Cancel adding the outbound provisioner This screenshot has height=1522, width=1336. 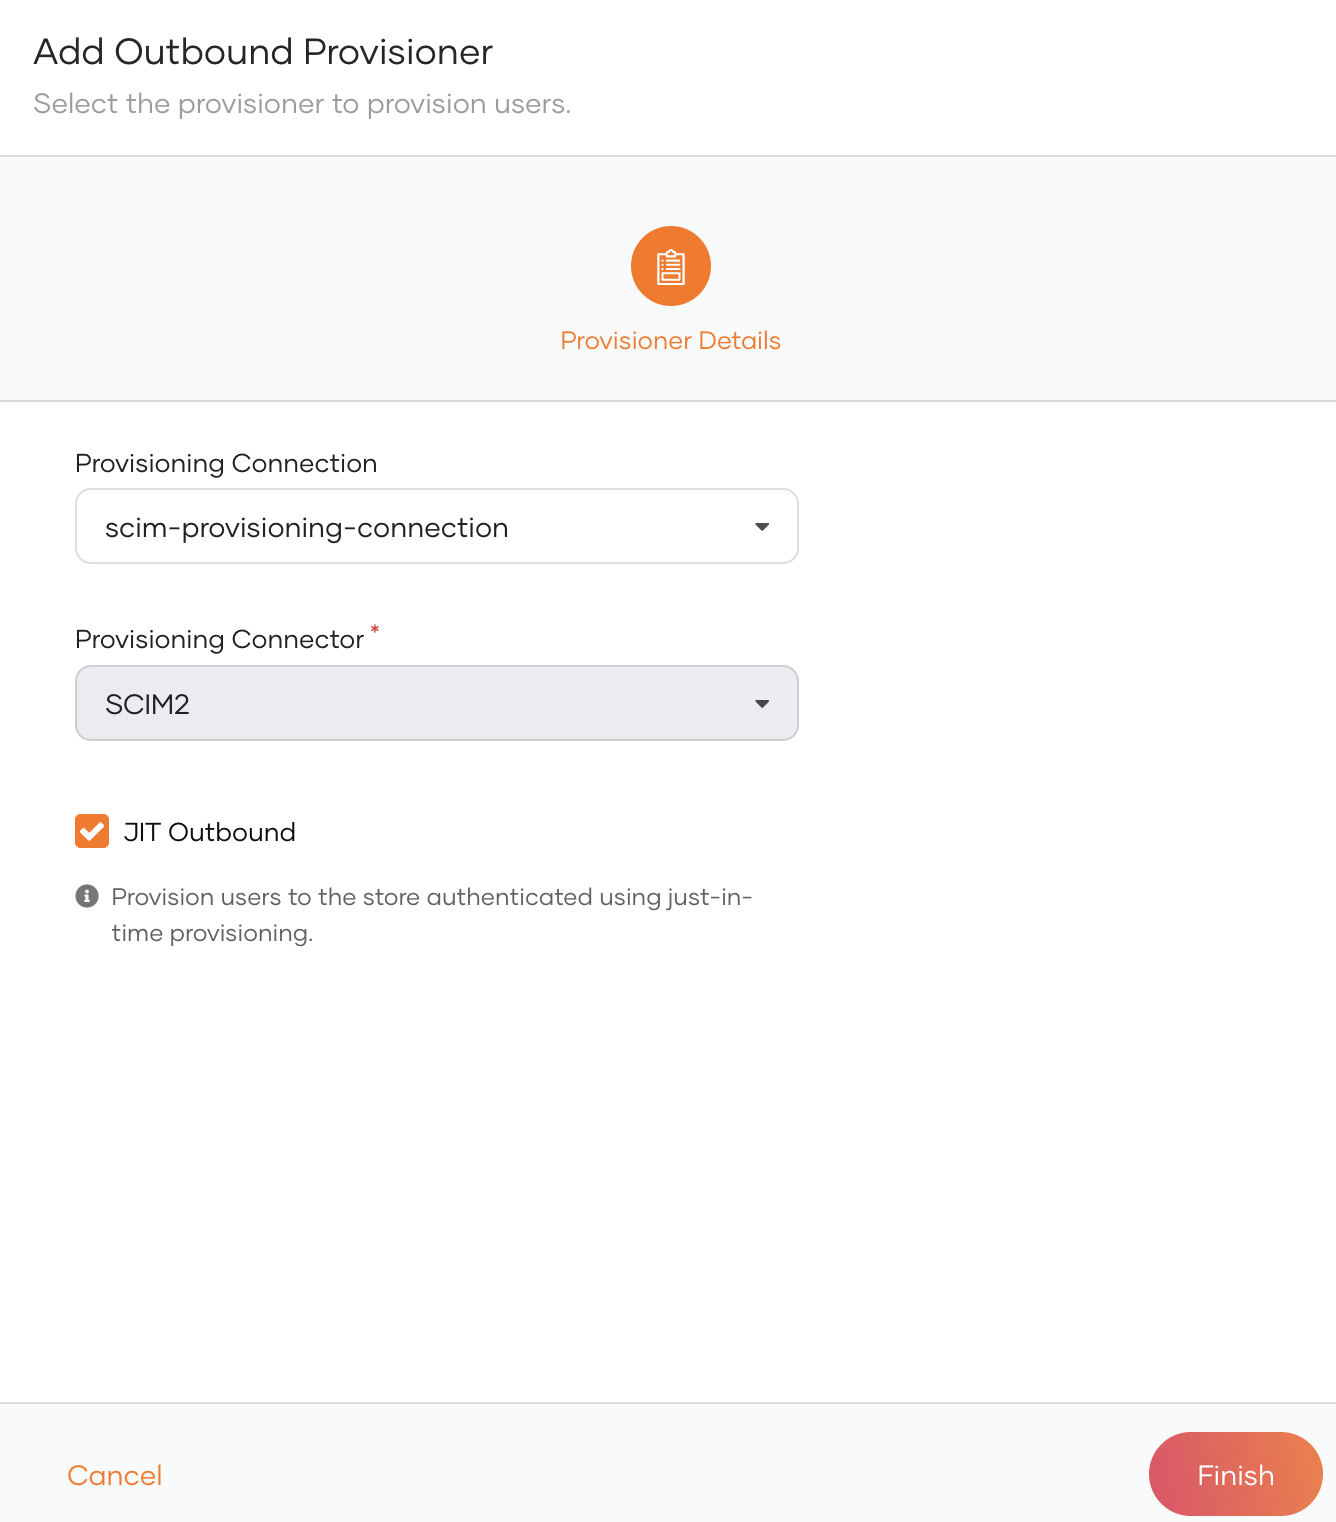[114, 1475]
